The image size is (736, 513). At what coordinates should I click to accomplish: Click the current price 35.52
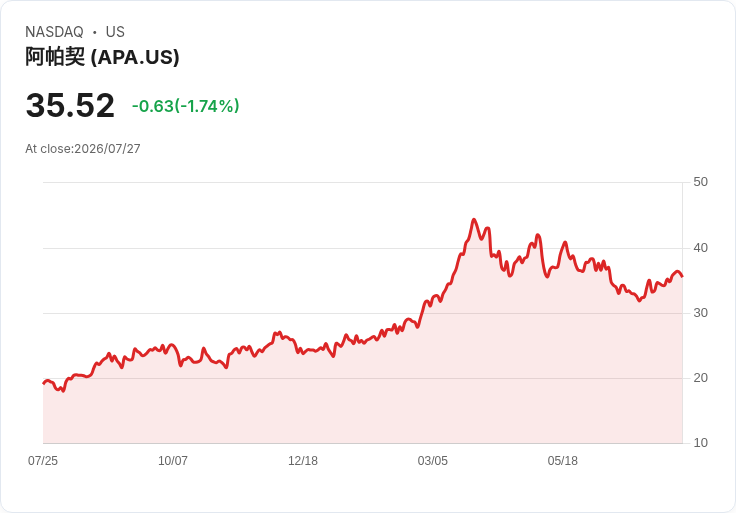(70, 105)
